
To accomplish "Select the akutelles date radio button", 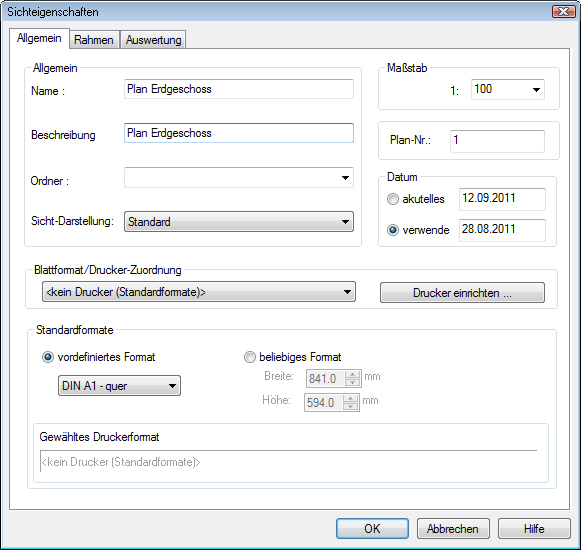I will (x=393, y=199).
